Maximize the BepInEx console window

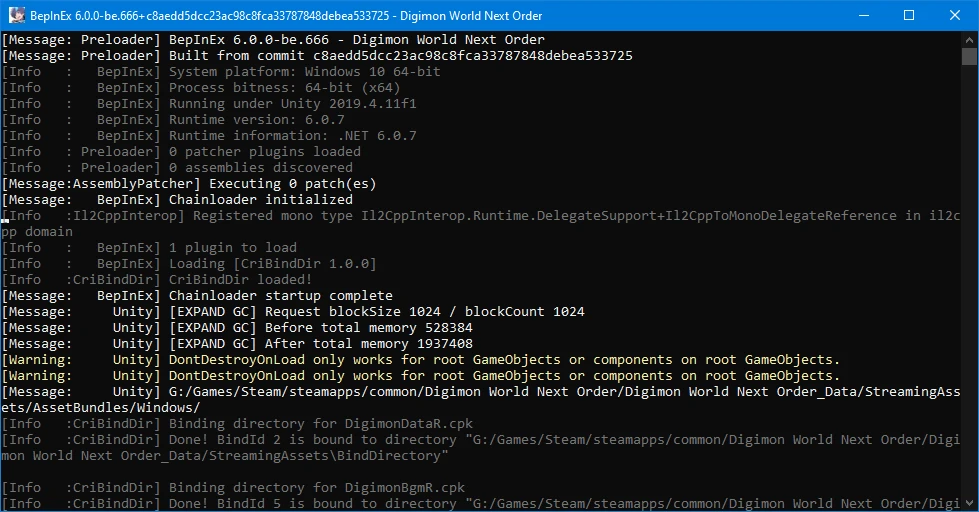(909, 15)
